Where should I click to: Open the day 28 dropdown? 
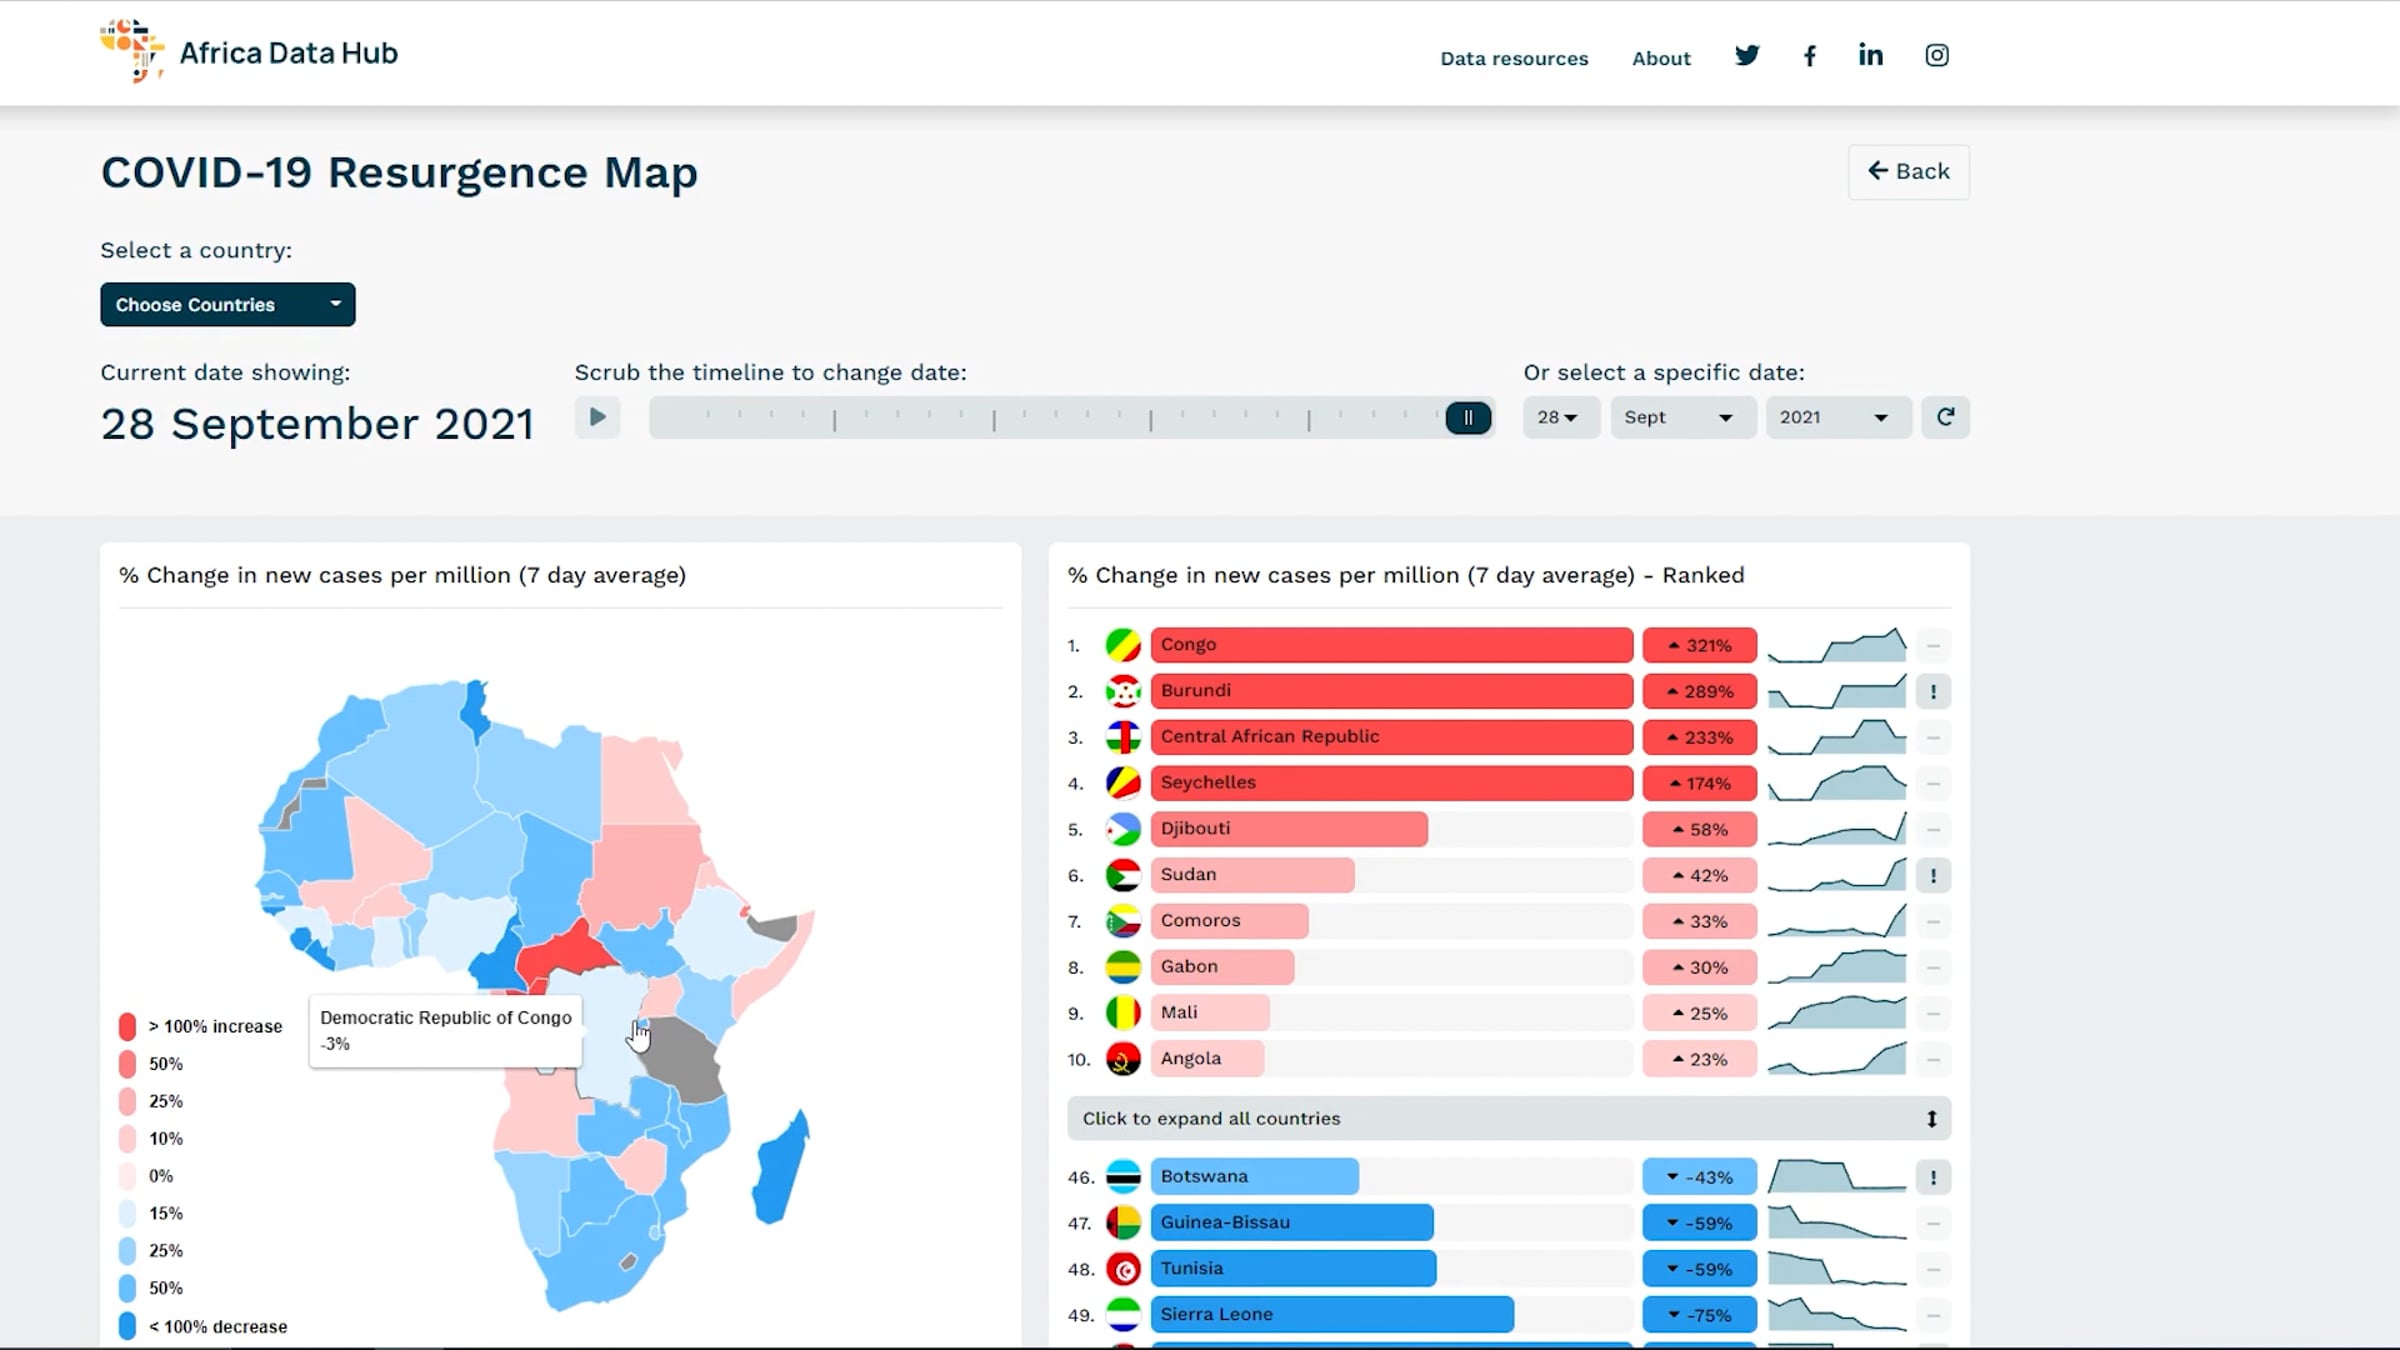coord(1561,417)
